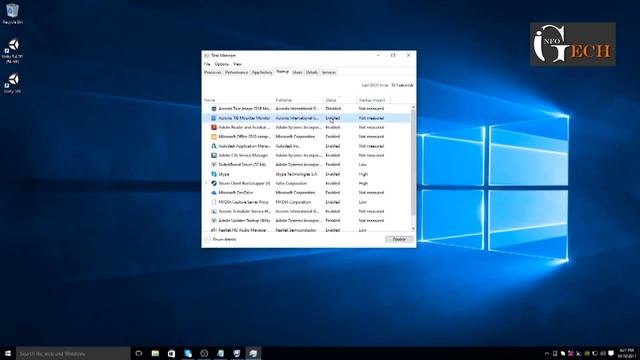
Task: Click 'Autodesk Inc.' publisher text
Action: click(287, 146)
